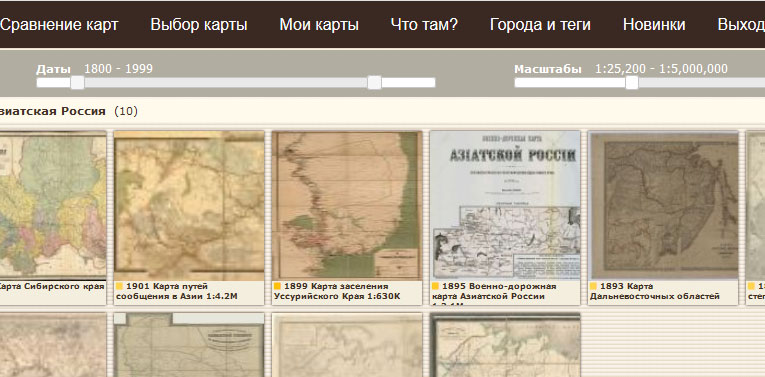The height and width of the screenshot is (377, 765).
Task: Click the Азиатская Россия (10) heading
Action: 69,111
